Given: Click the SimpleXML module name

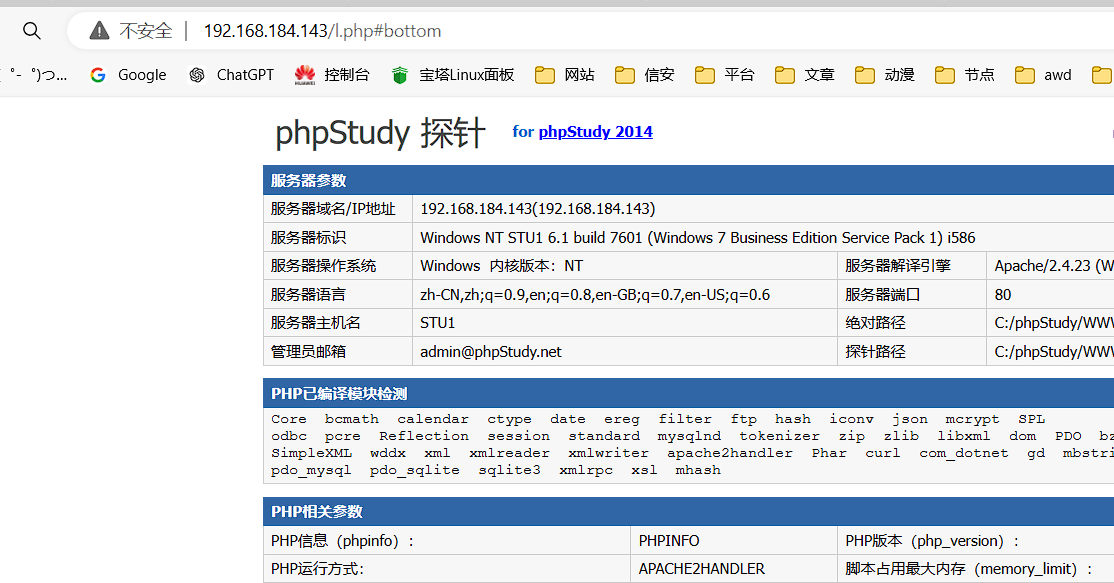Looking at the screenshot, I should 311,453.
